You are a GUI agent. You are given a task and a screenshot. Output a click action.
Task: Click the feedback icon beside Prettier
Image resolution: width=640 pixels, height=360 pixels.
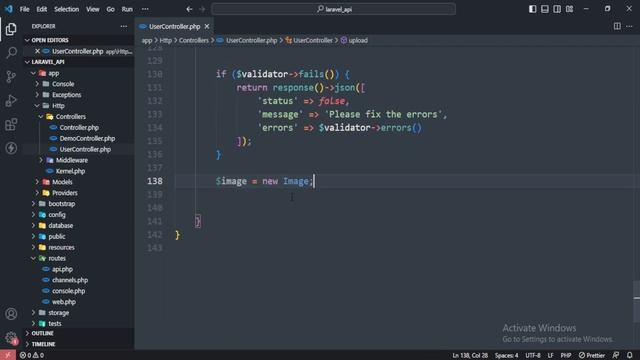point(616,355)
